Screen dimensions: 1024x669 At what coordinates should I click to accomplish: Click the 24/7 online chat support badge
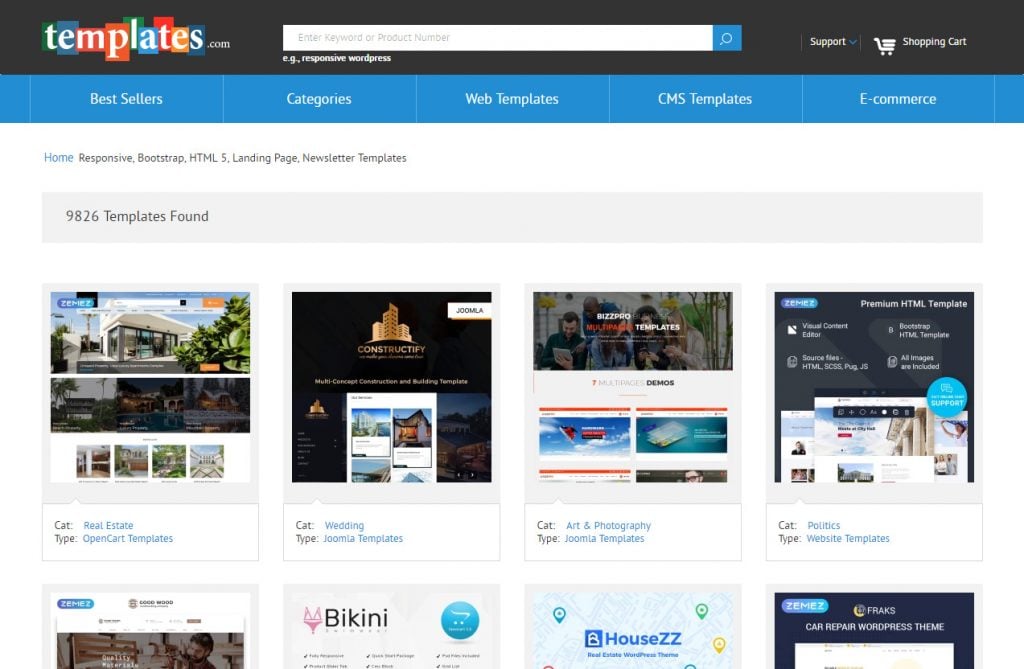point(946,397)
